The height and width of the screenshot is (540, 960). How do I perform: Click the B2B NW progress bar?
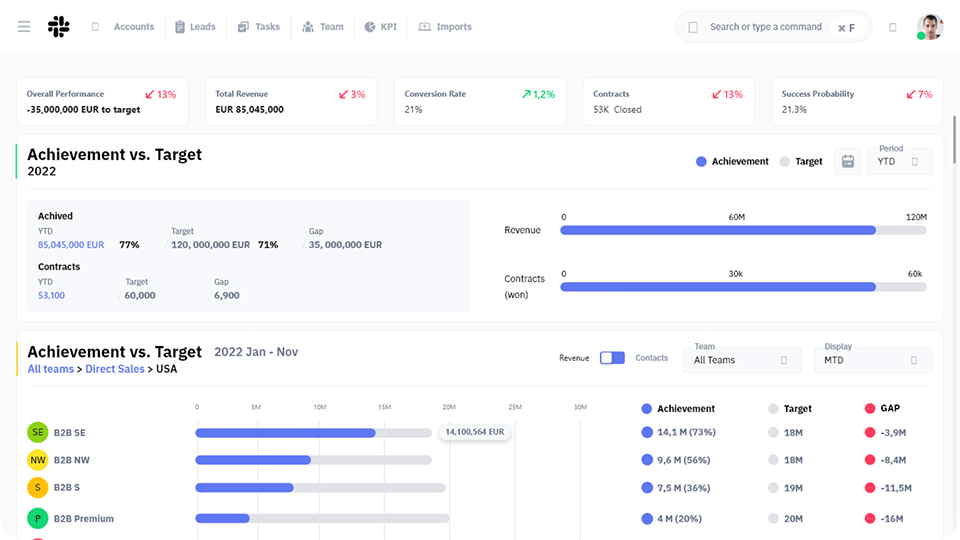click(x=313, y=460)
